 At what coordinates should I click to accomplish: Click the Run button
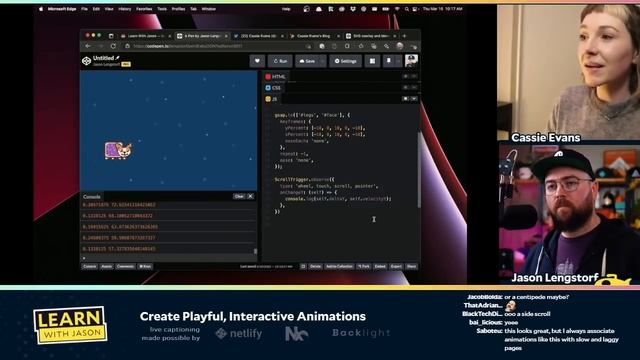(x=280, y=61)
